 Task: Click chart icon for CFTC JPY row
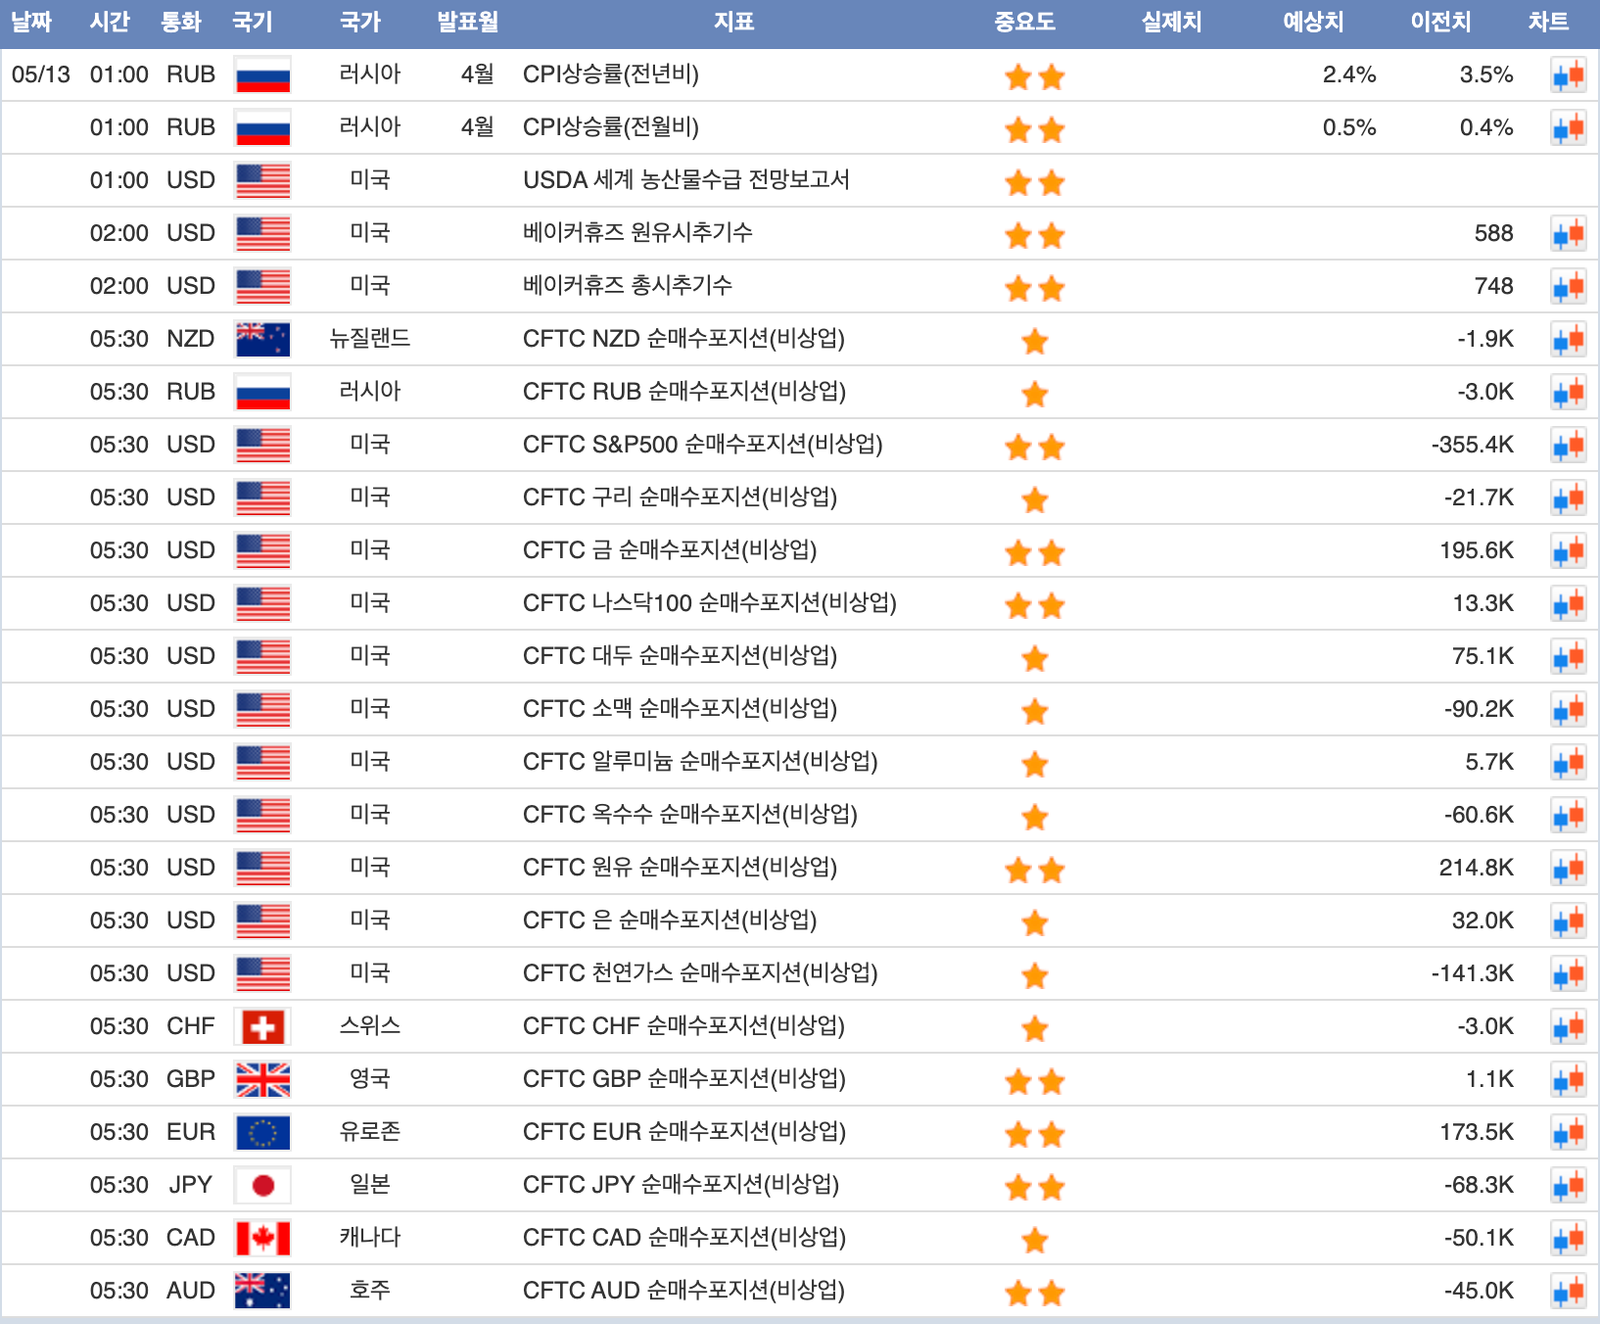click(x=1568, y=1186)
